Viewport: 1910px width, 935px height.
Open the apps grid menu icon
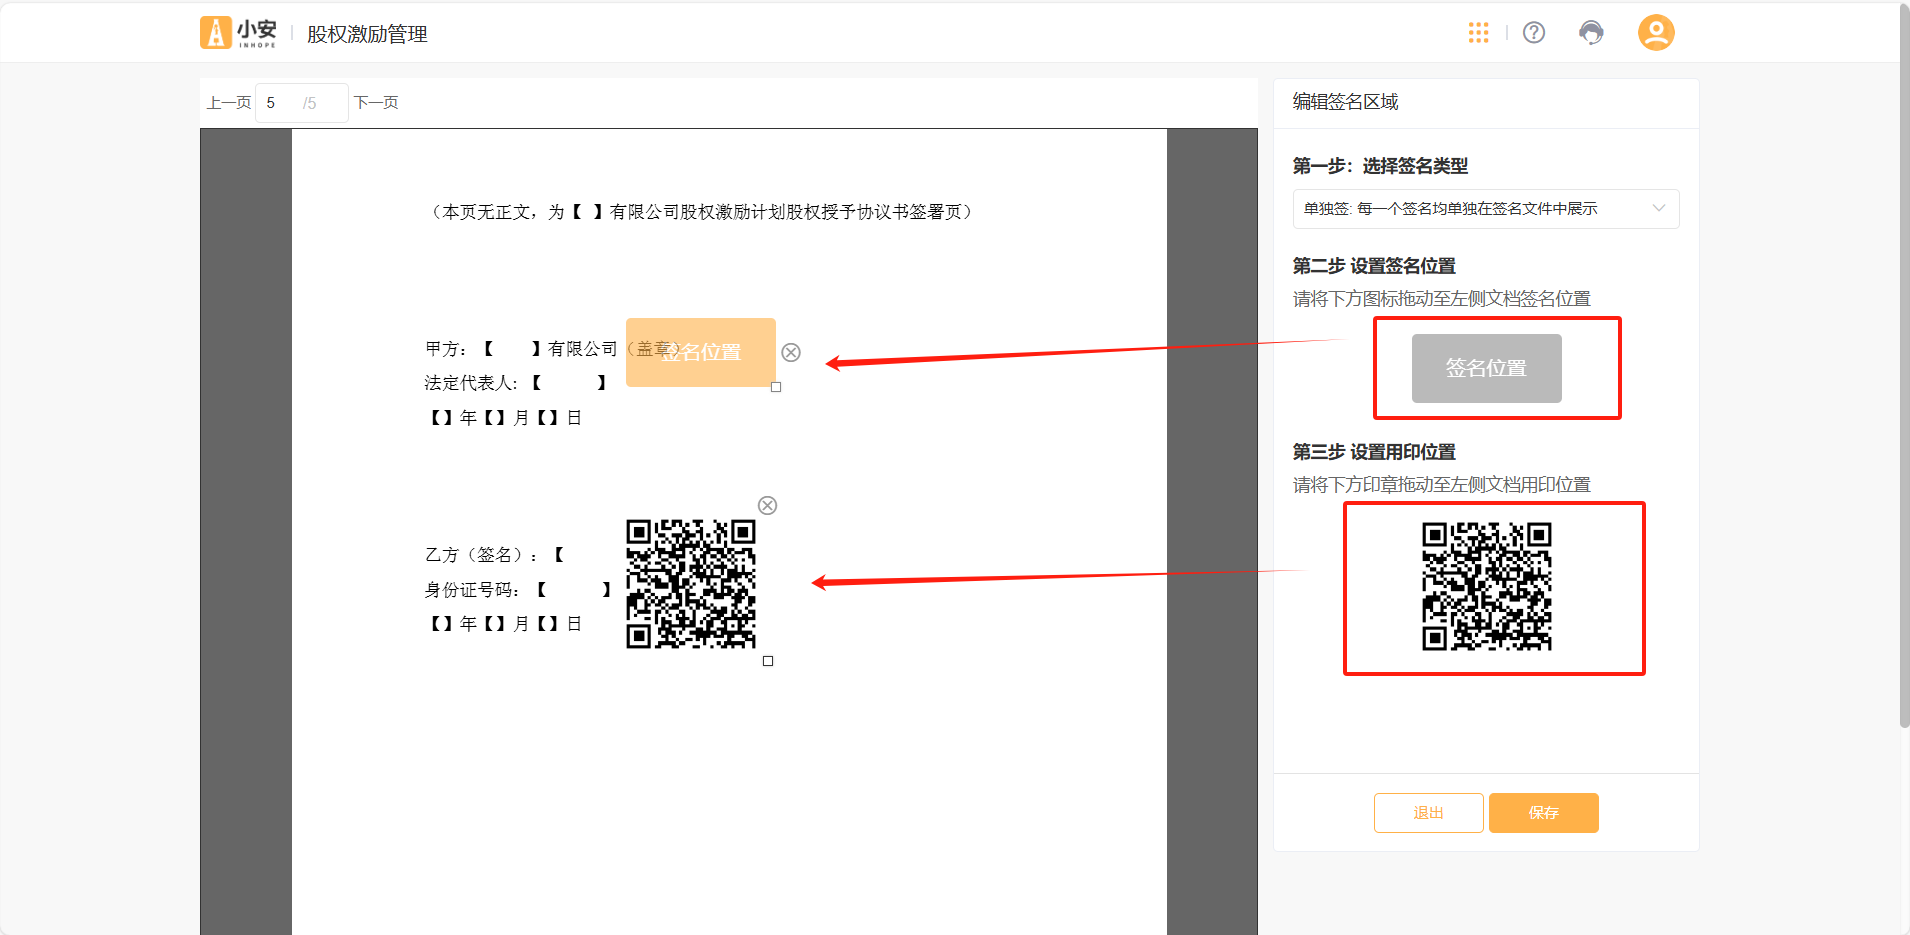(1478, 33)
